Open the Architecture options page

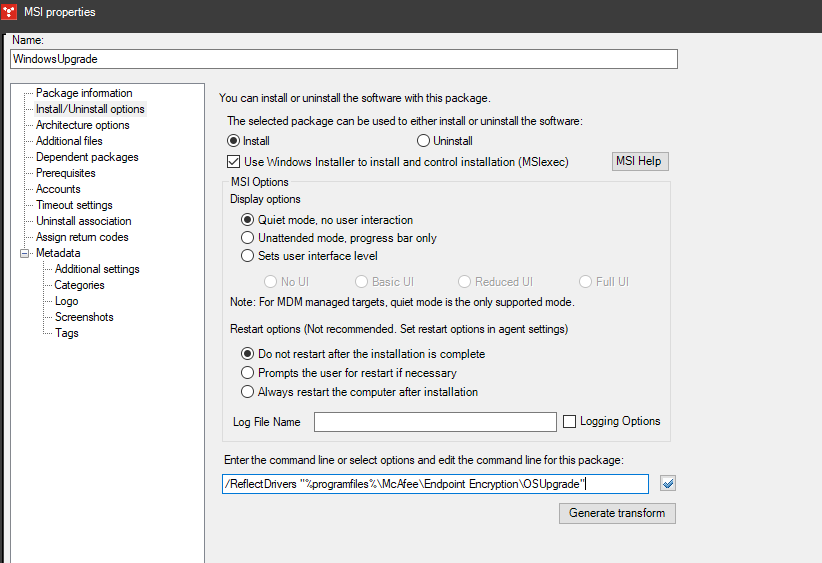[82, 125]
